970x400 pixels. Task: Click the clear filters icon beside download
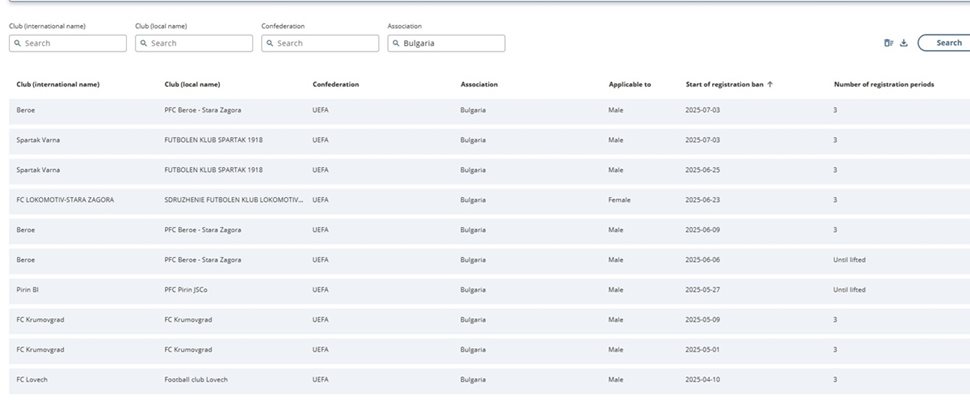tap(888, 43)
